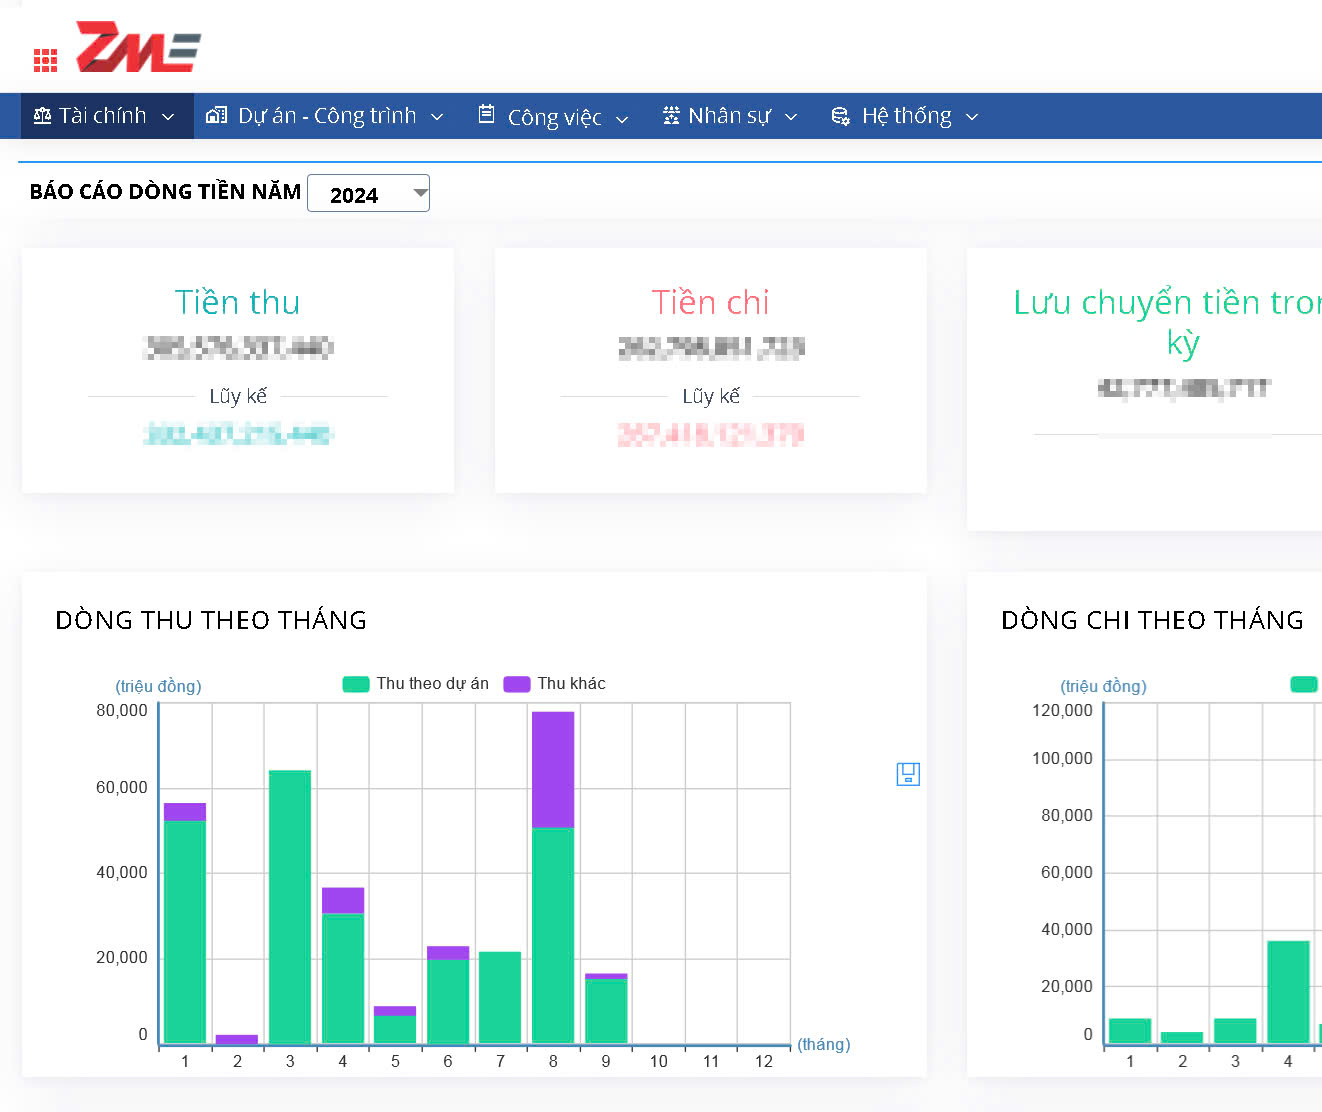This screenshot has height=1112, width=1322.
Task: Expand the Công việc chevron arrow
Action: (622, 119)
